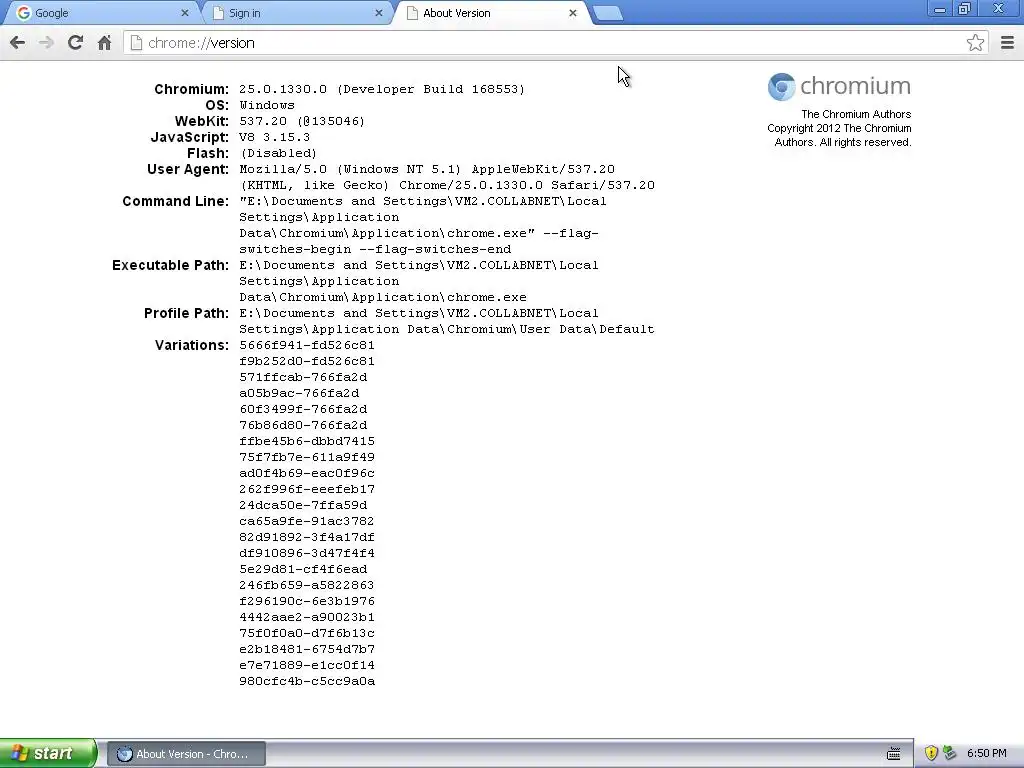Close the Google tab
The image size is (1024, 768).
click(x=185, y=13)
